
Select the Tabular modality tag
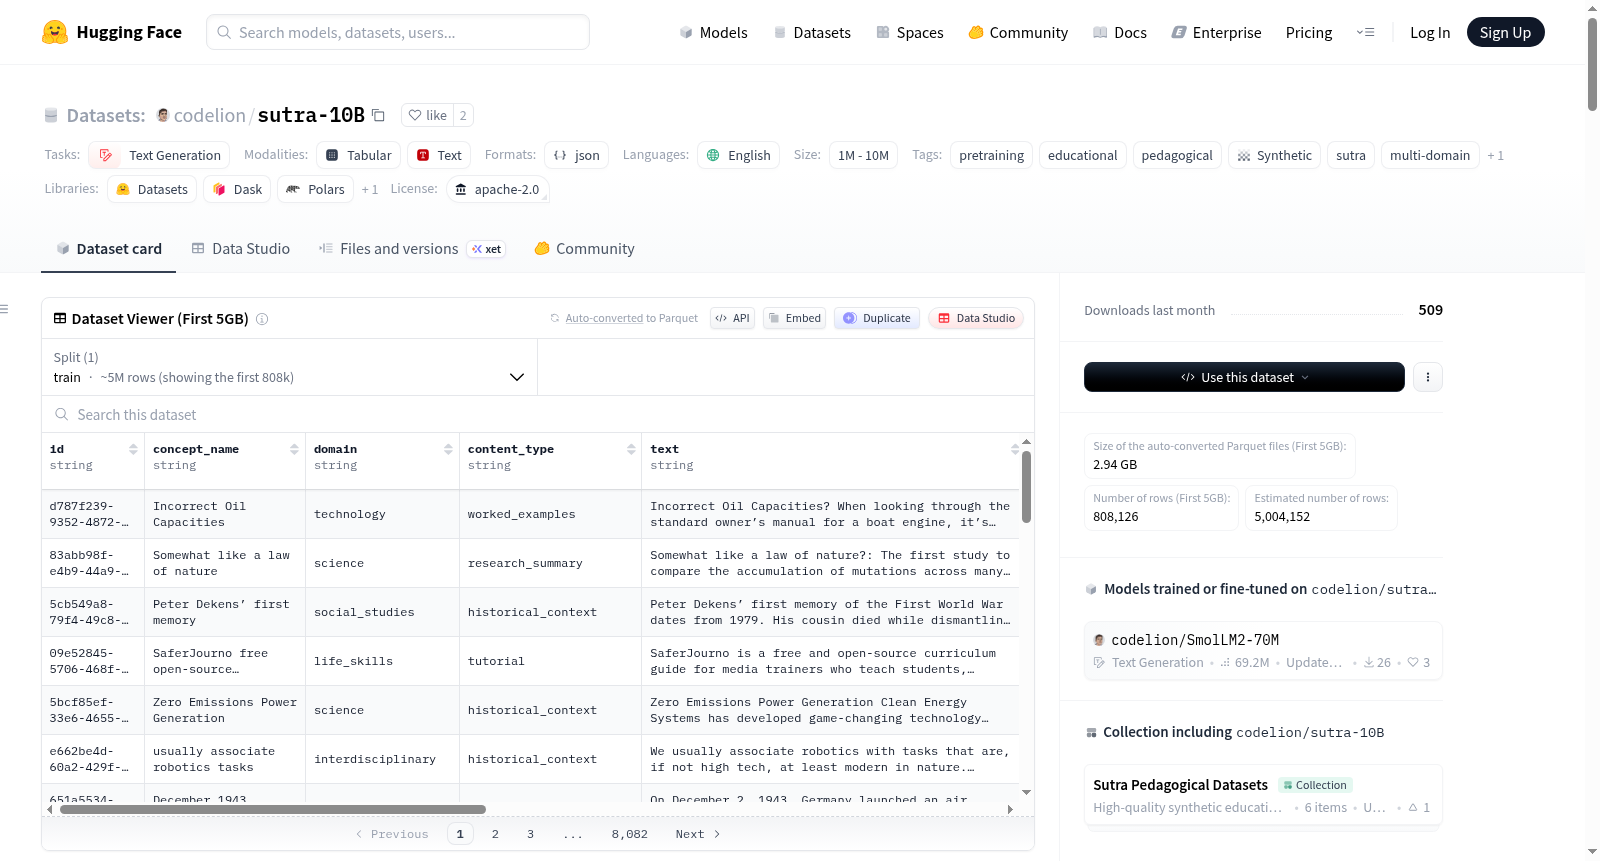[x=359, y=155]
